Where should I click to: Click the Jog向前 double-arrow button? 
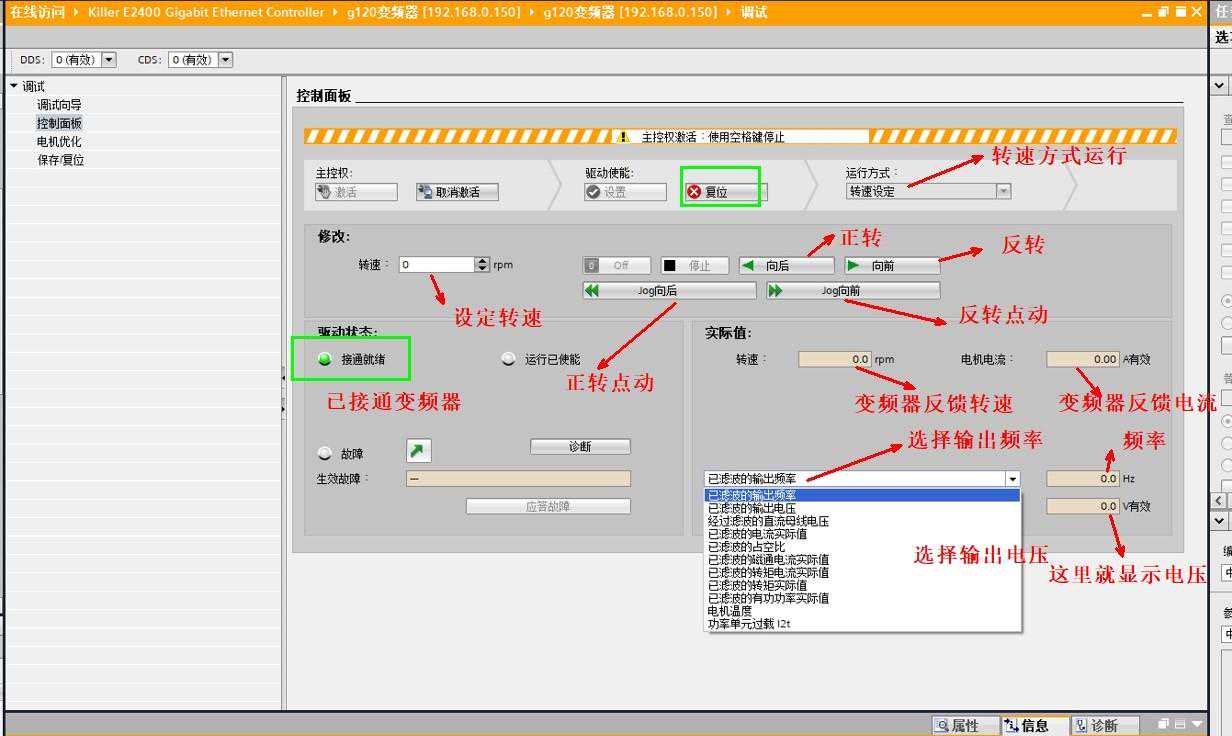pyautogui.click(x=853, y=291)
